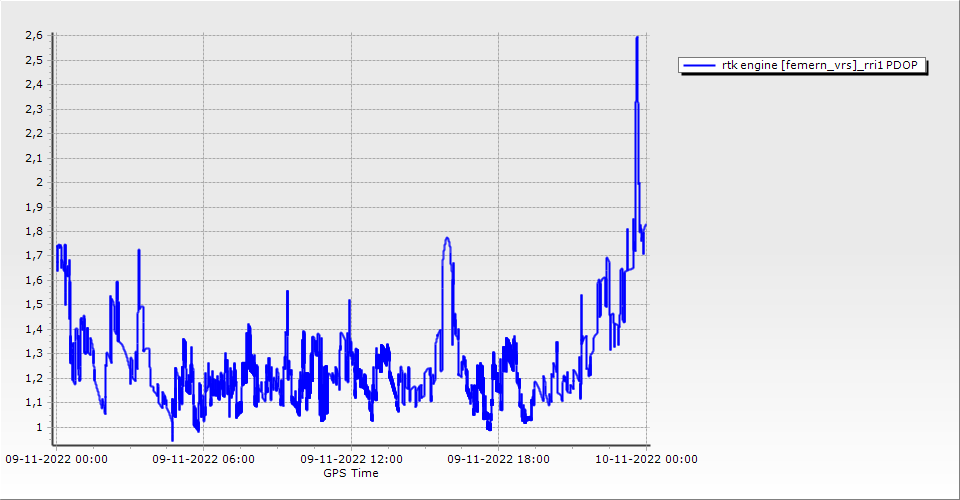The width and height of the screenshot is (960, 500).
Task: Click the 1,2 y-axis tick label
Action: pyautogui.click(x=33, y=378)
